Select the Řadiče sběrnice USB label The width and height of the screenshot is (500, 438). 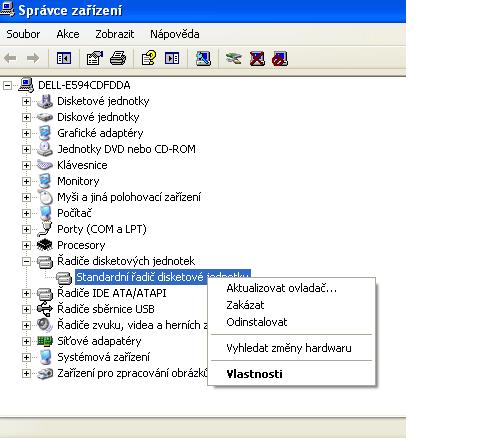106,309
